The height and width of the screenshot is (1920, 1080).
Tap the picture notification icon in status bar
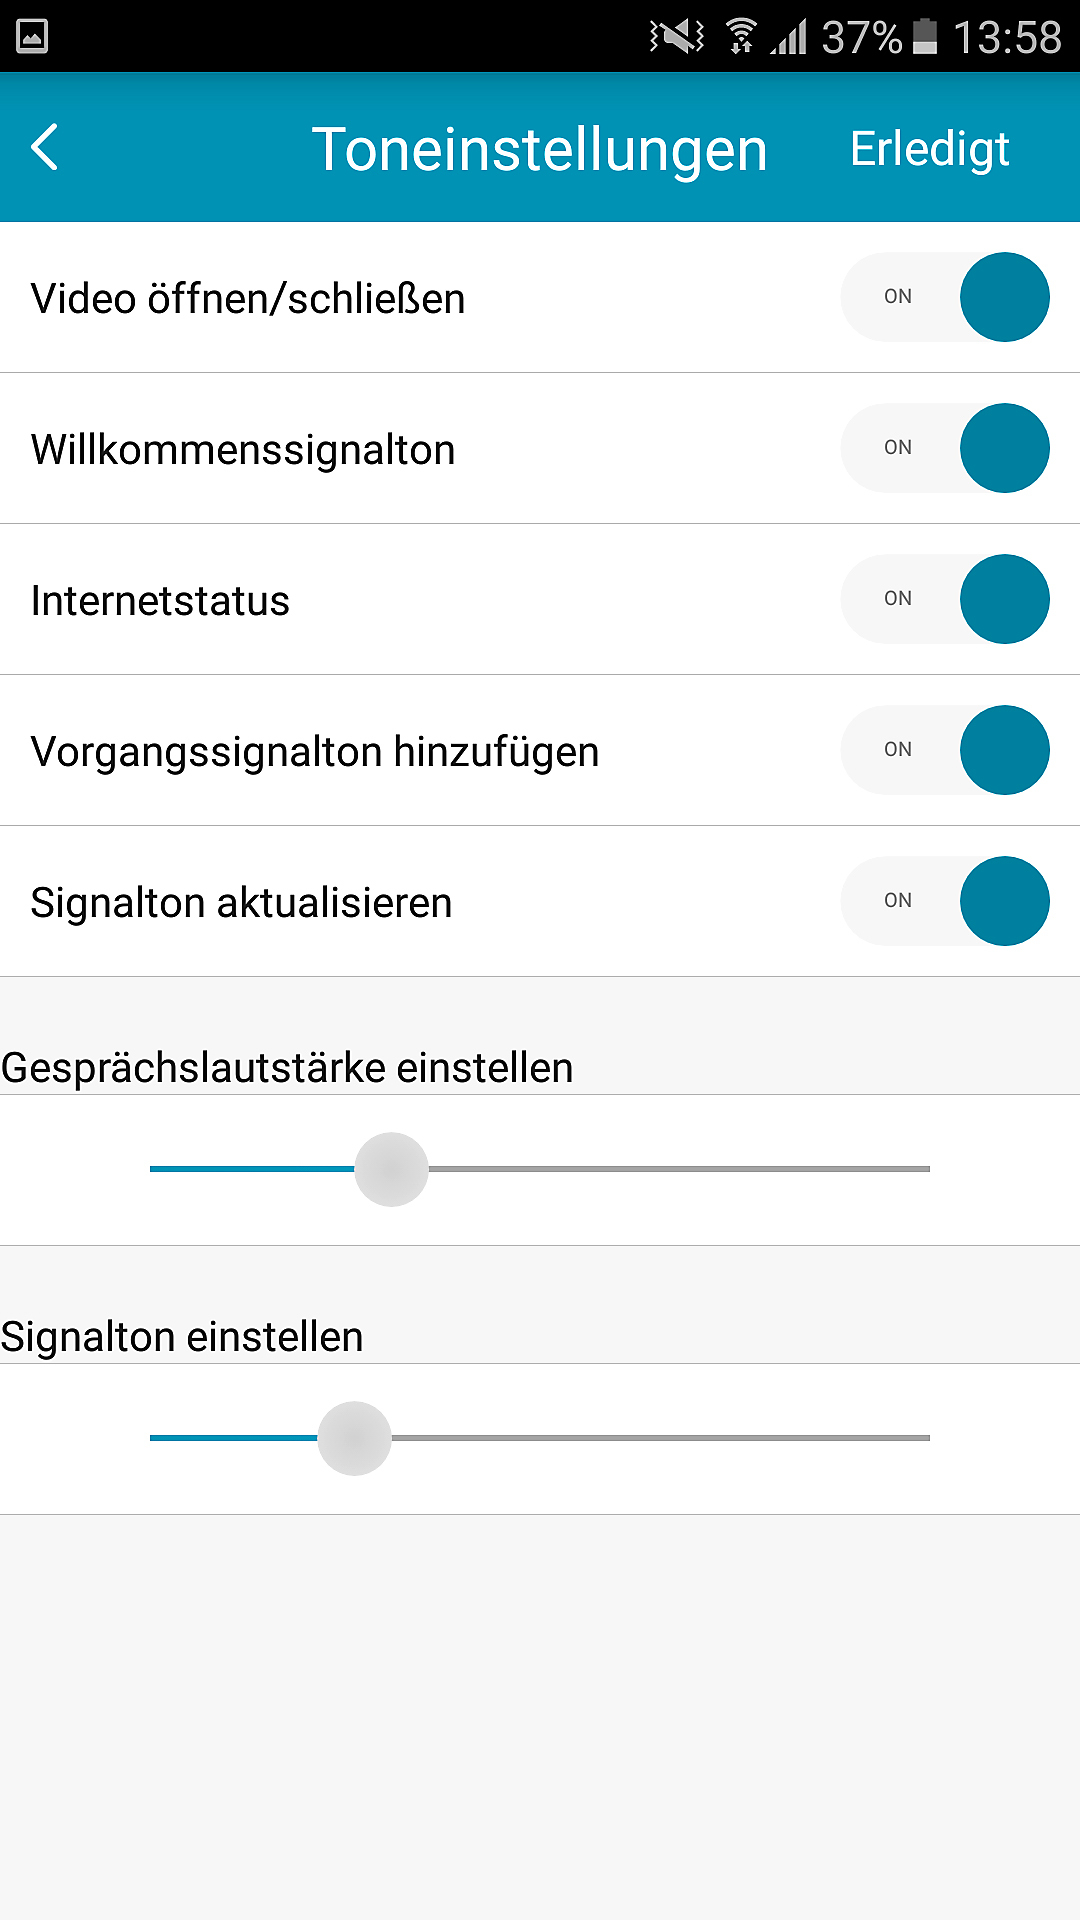point(32,37)
